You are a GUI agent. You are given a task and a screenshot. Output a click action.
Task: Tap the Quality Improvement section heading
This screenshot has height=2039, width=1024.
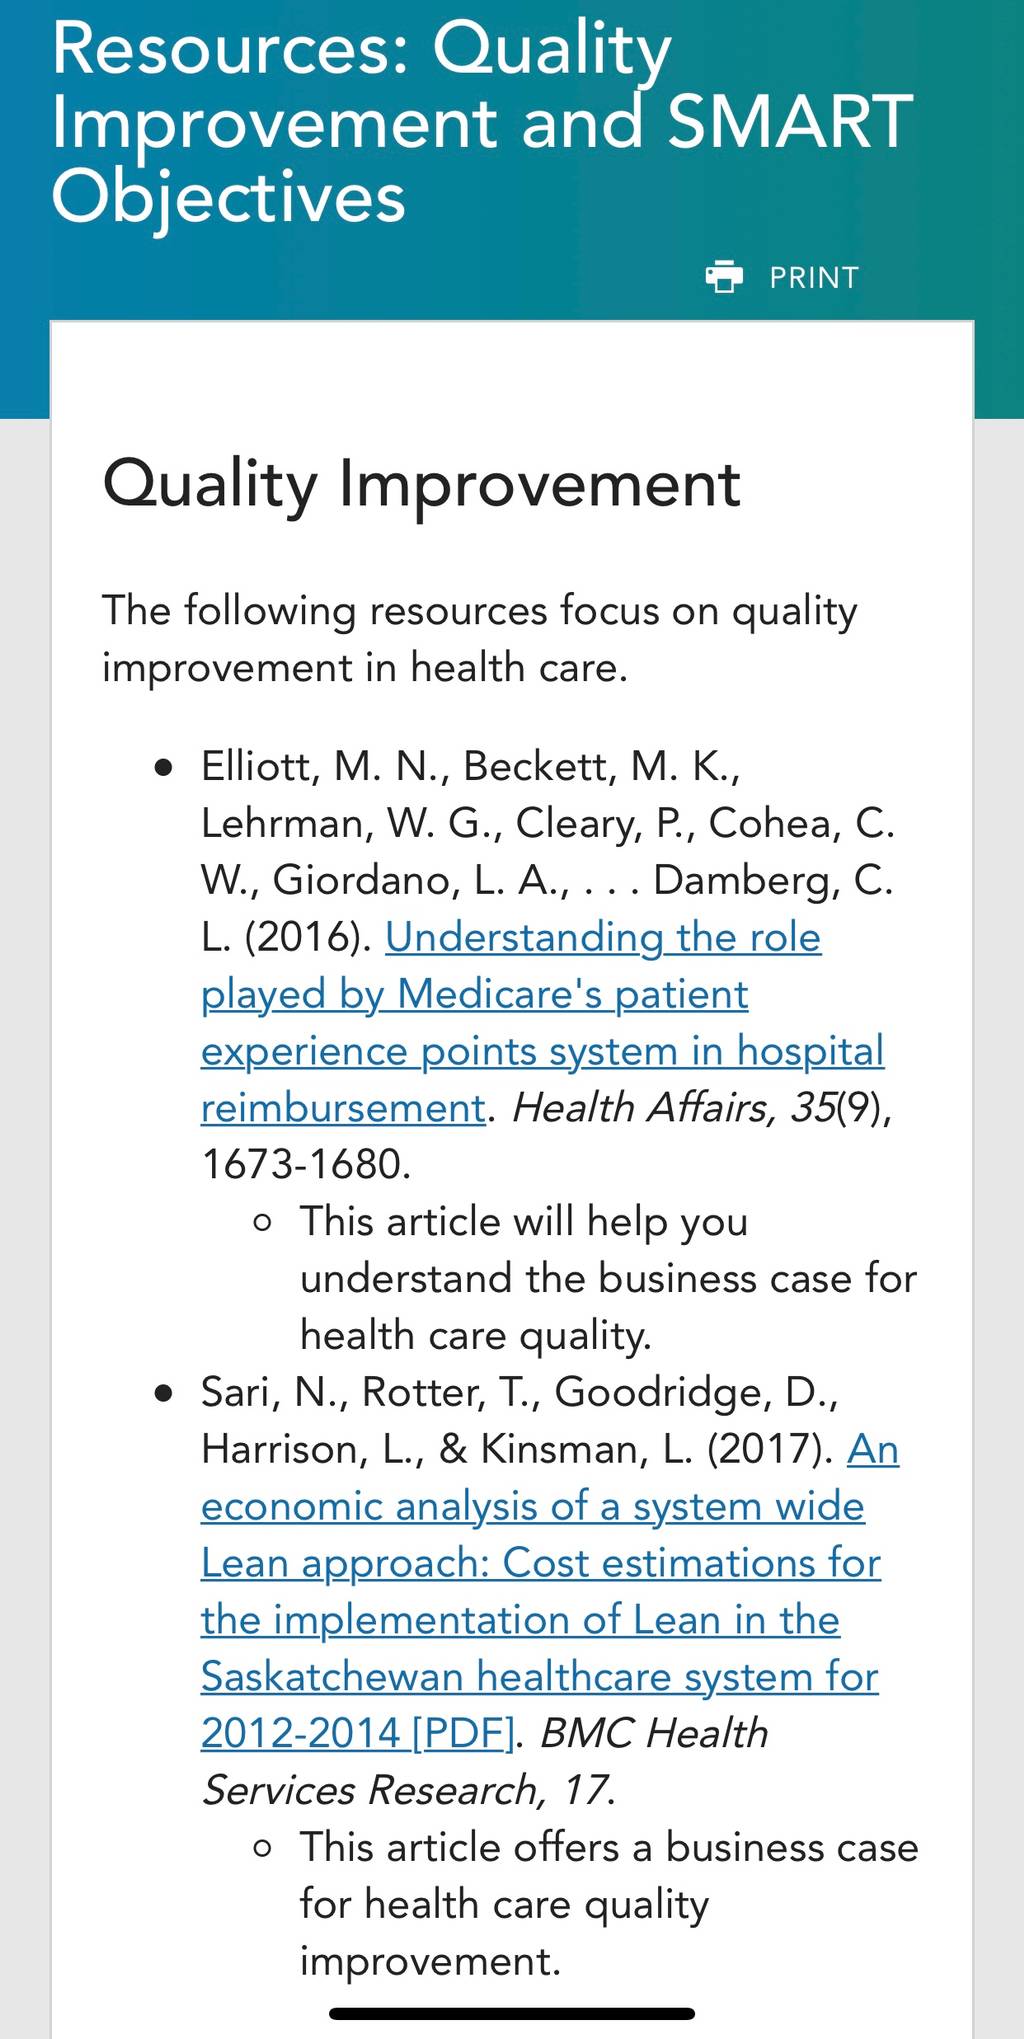(x=421, y=485)
